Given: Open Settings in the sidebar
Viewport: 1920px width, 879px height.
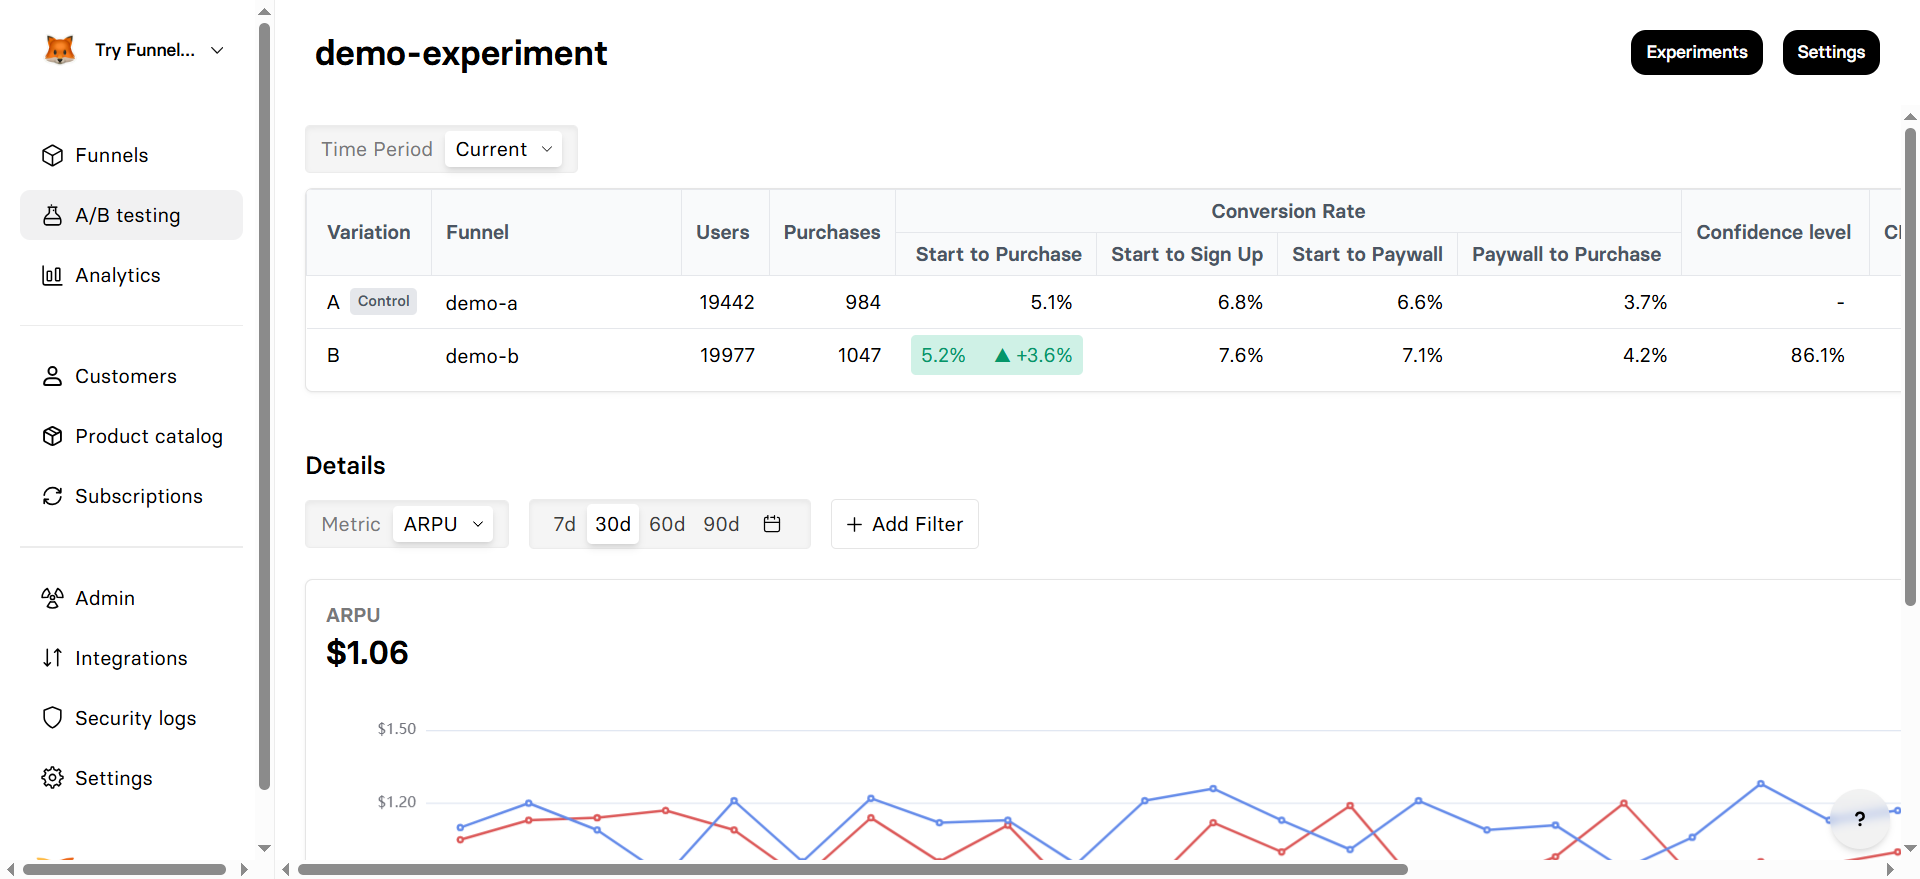Looking at the screenshot, I should coord(131,778).
